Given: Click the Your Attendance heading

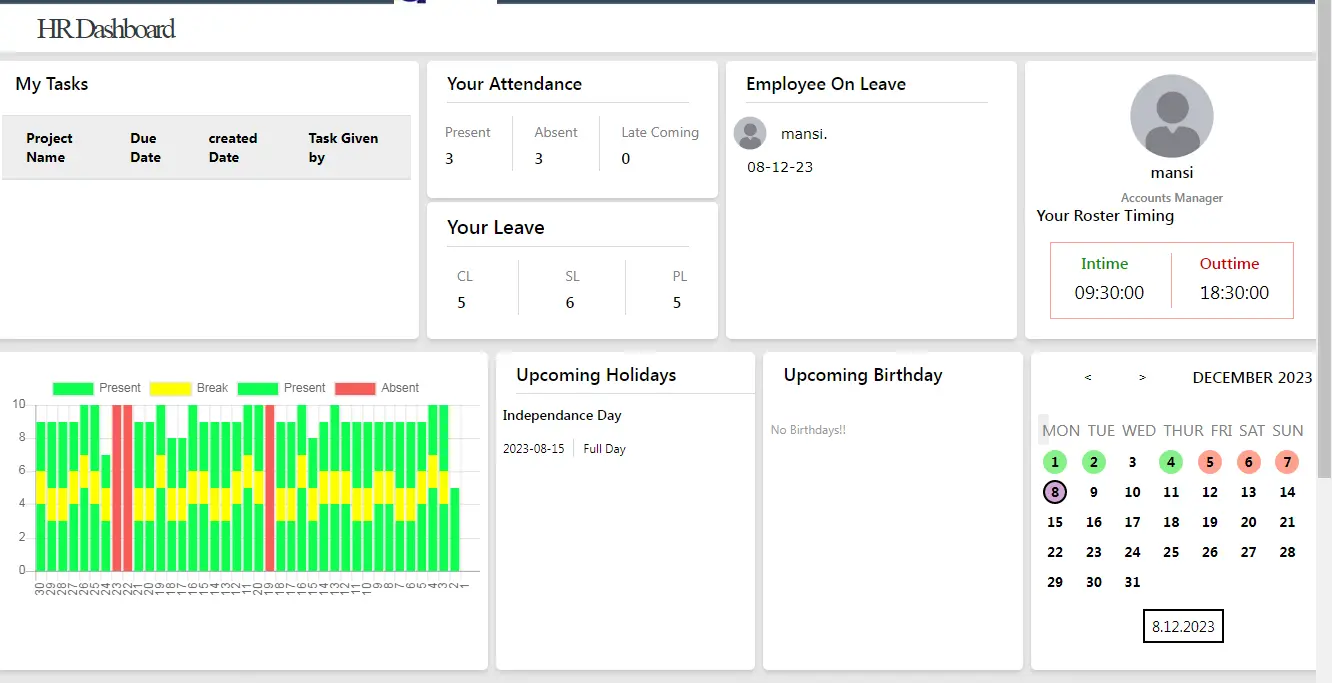Looking at the screenshot, I should click(x=514, y=84).
